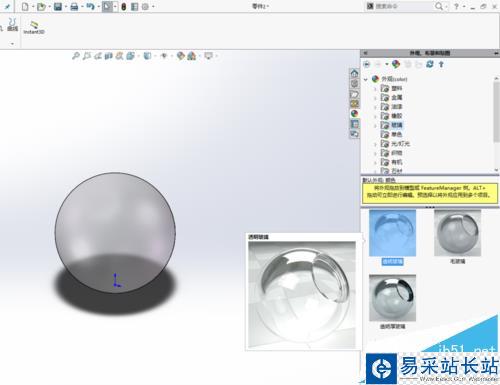Activate the Select cursor tool
Viewport: 500px width, 385px height.
click(107, 6)
